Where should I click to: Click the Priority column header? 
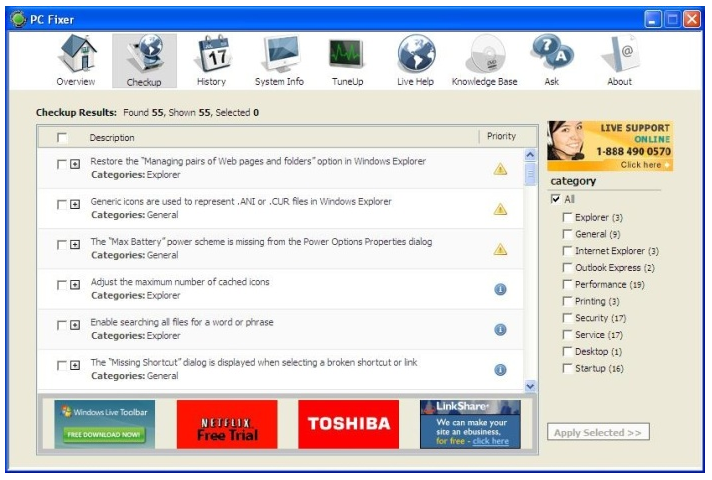coord(501,136)
